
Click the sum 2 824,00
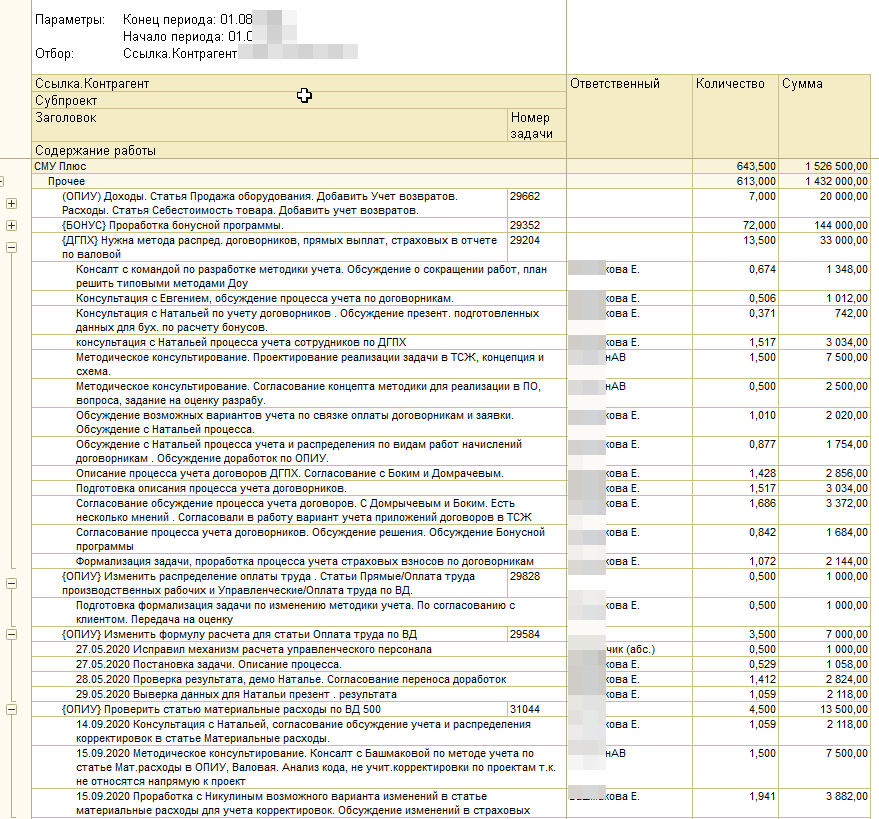pyautogui.click(x=846, y=679)
